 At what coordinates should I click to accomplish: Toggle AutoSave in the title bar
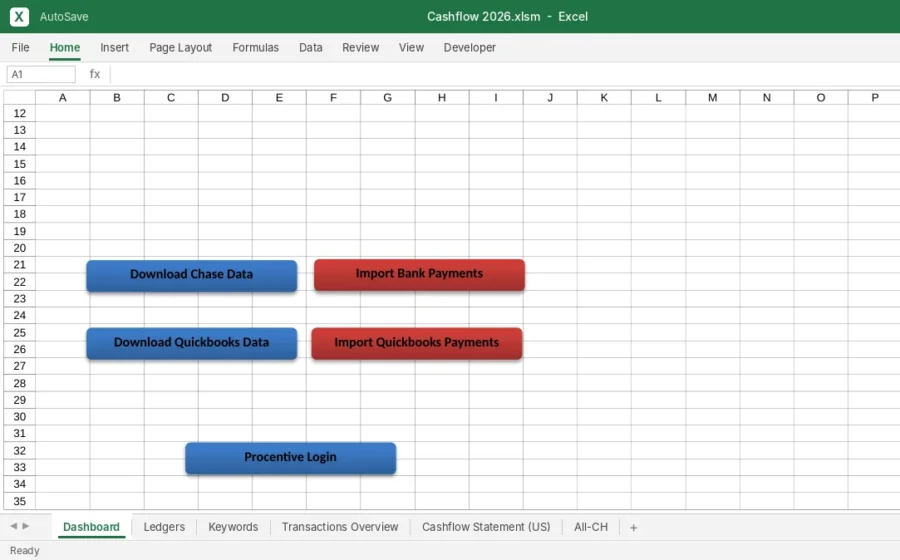point(64,17)
